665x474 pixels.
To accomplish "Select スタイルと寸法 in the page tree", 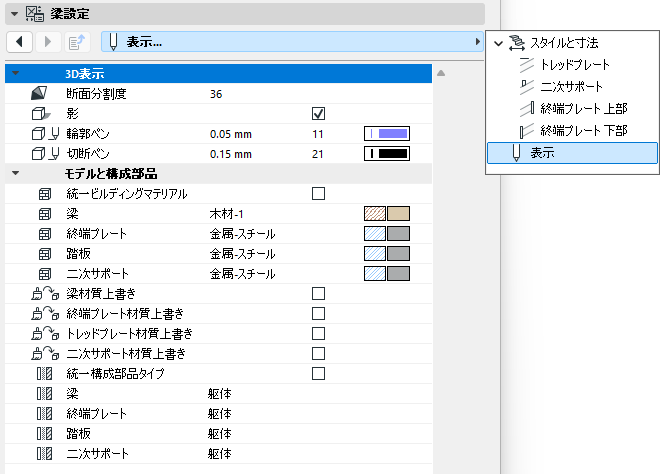I will [564, 43].
